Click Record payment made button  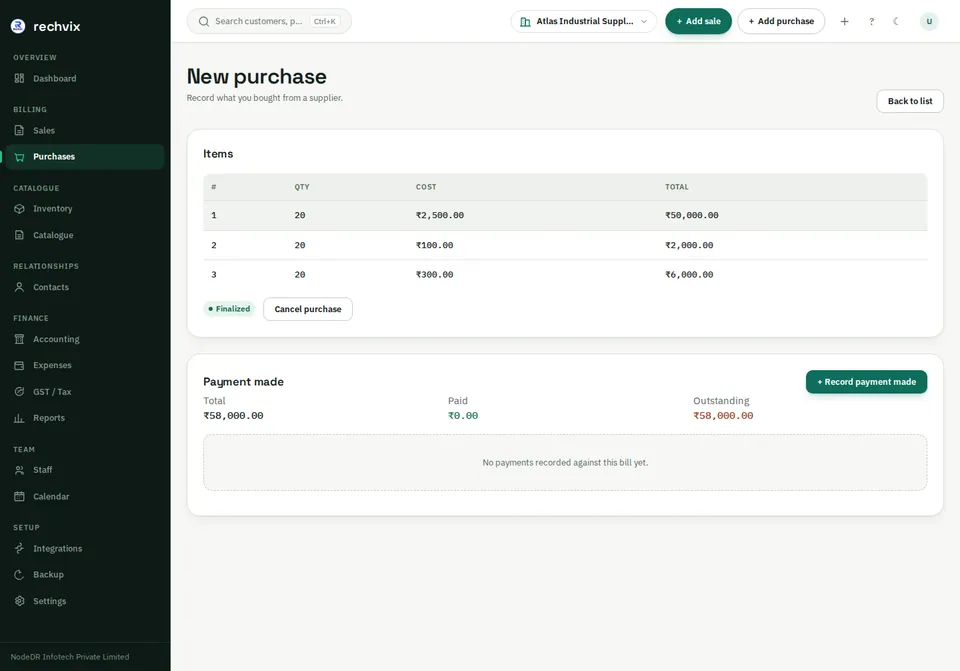tap(866, 382)
